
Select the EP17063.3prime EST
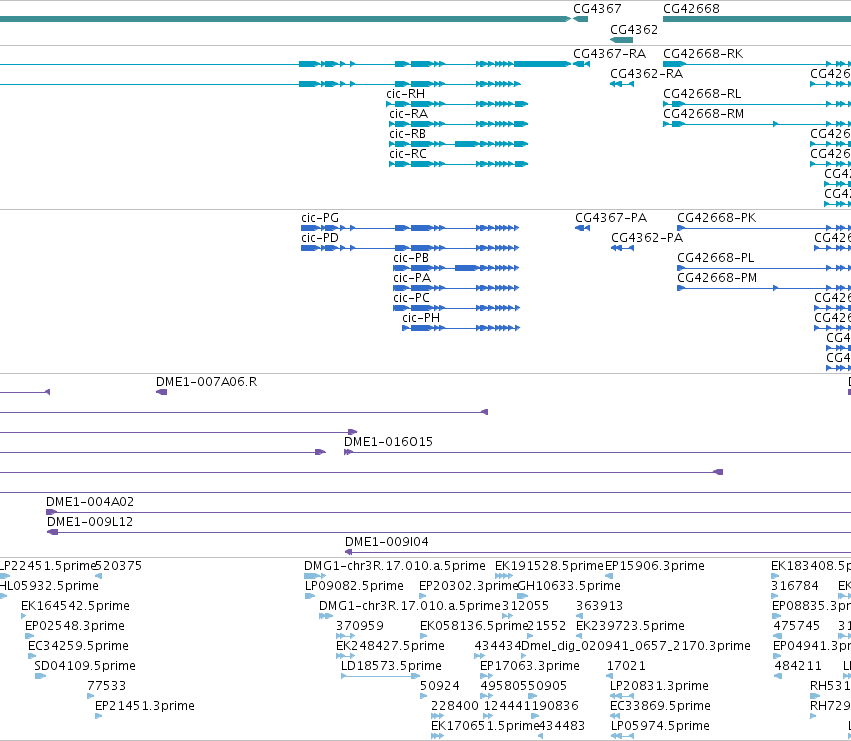pyautogui.click(x=487, y=676)
